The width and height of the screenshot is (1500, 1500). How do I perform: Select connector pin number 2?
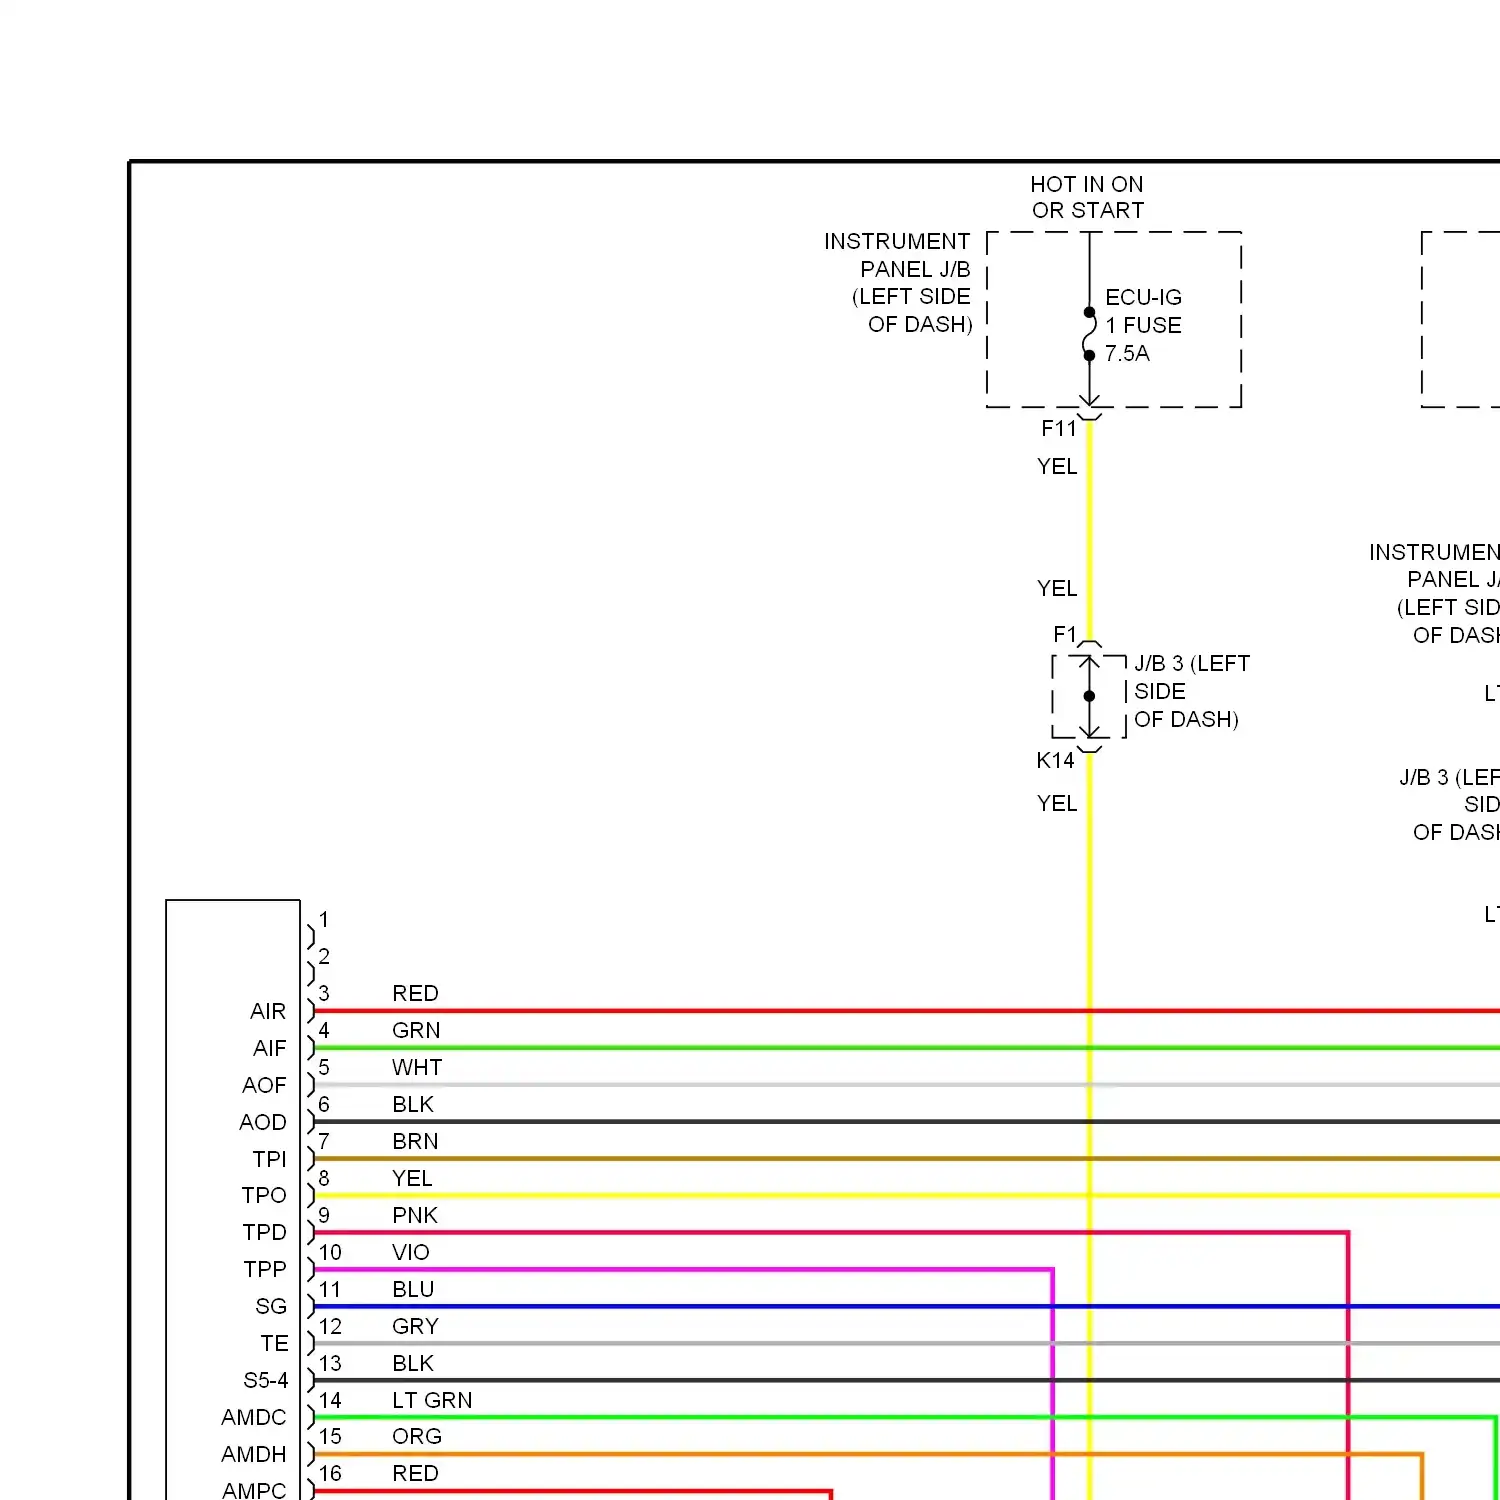(x=324, y=956)
